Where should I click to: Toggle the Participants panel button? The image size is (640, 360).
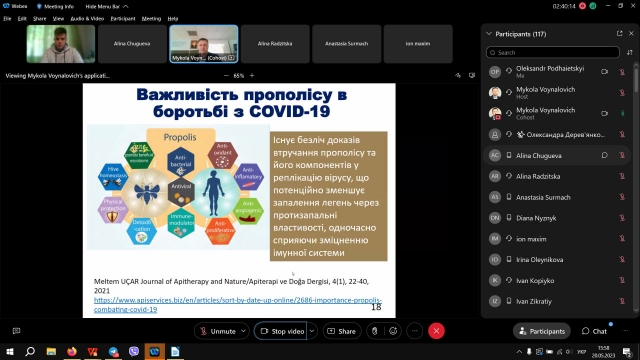click(x=542, y=331)
